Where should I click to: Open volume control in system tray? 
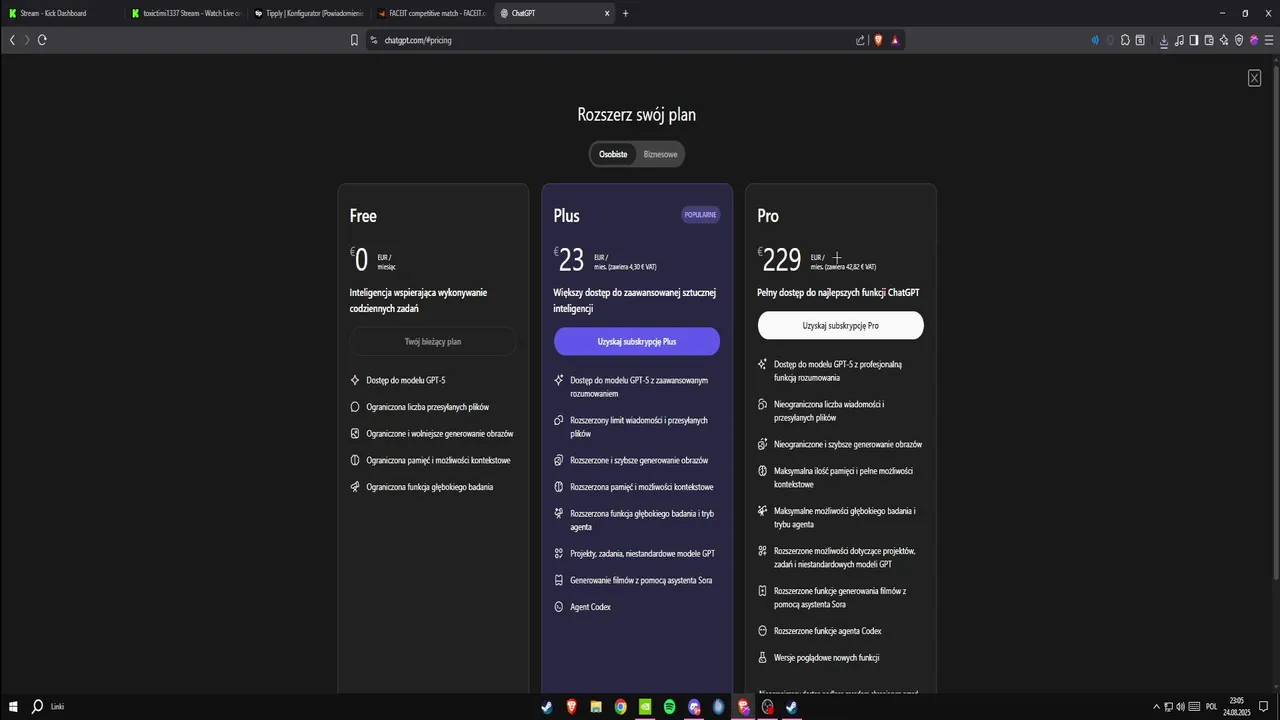1181,706
